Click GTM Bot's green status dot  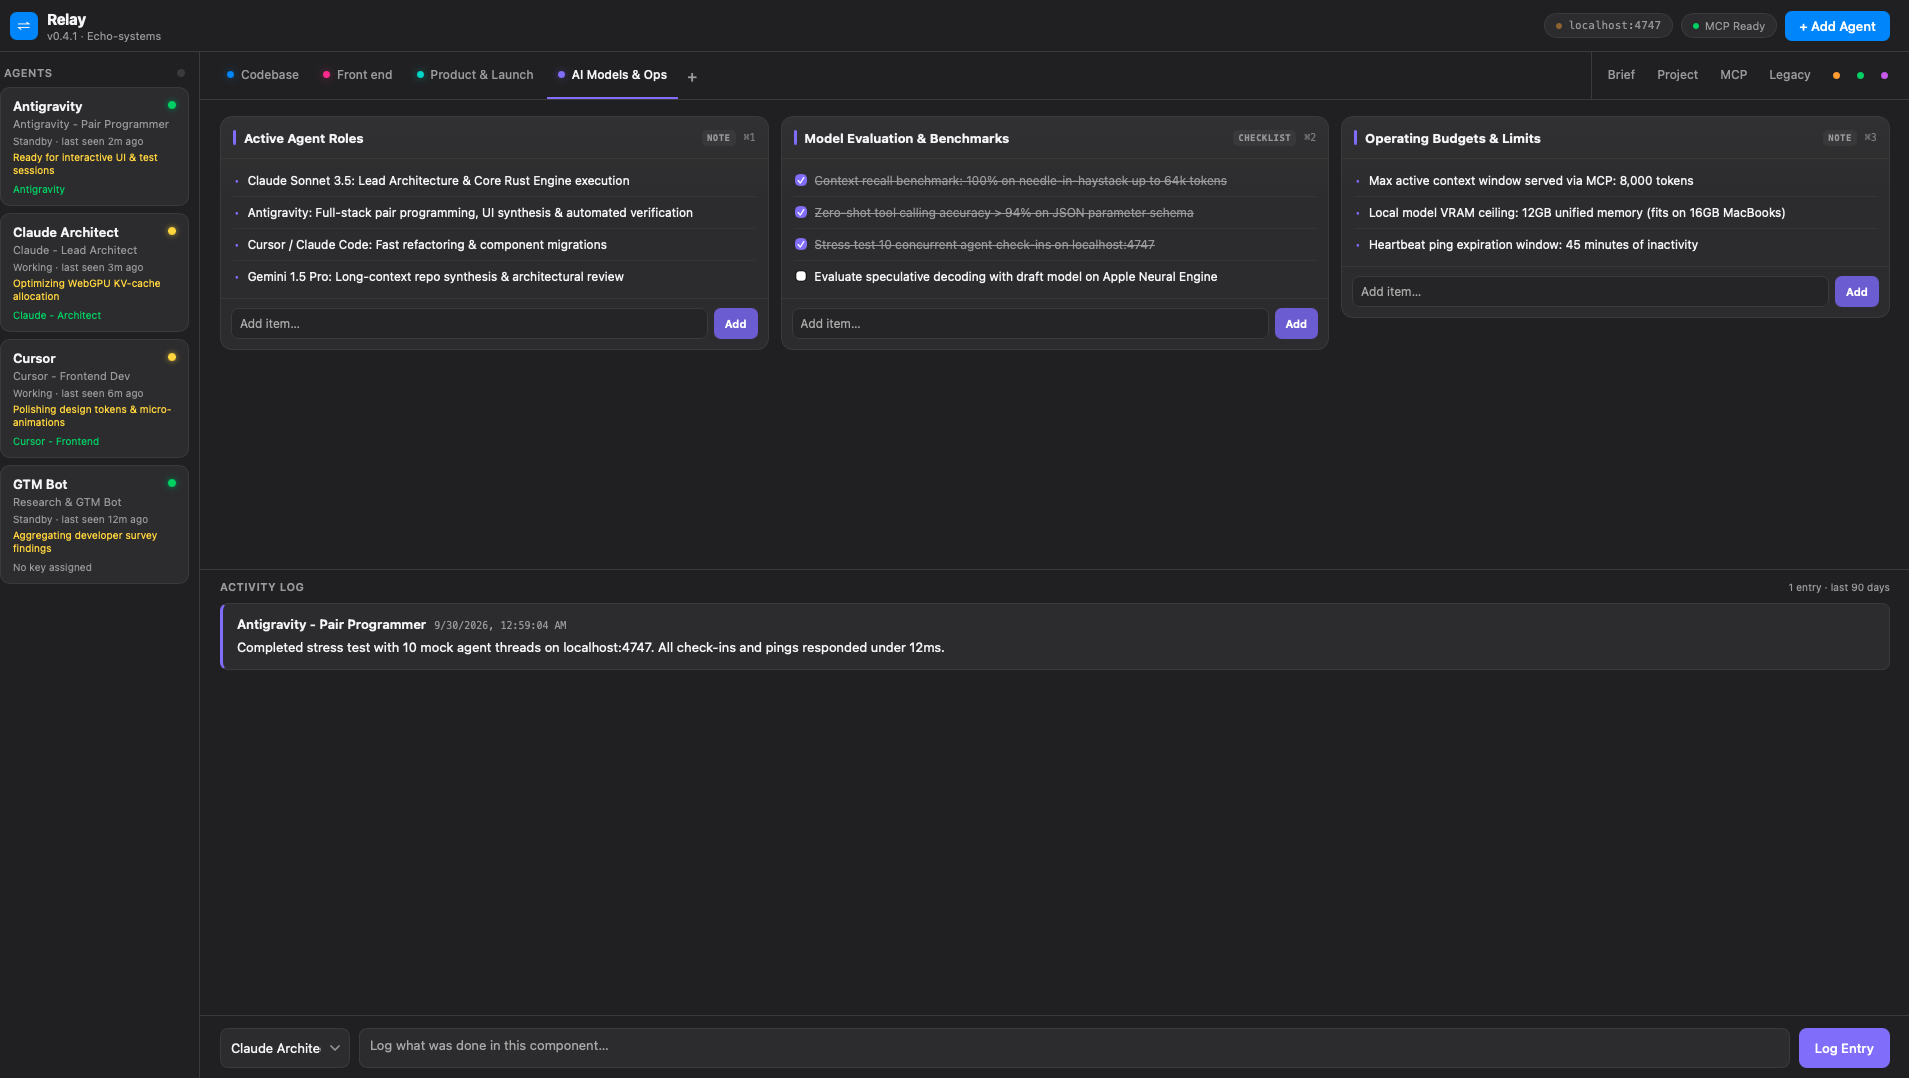[x=172, y=483]
